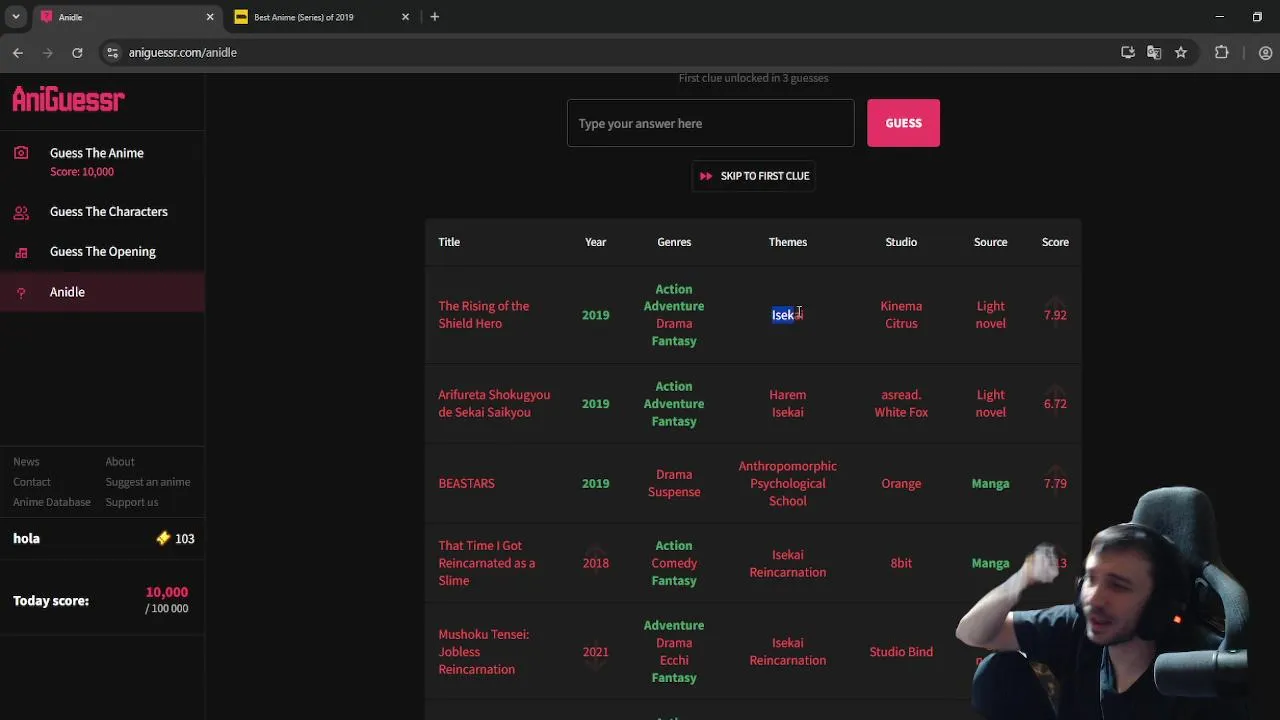The image size is (1280, 720).
Task: Click The Rising of the Shield Hero title
Action: pos(484,315)
